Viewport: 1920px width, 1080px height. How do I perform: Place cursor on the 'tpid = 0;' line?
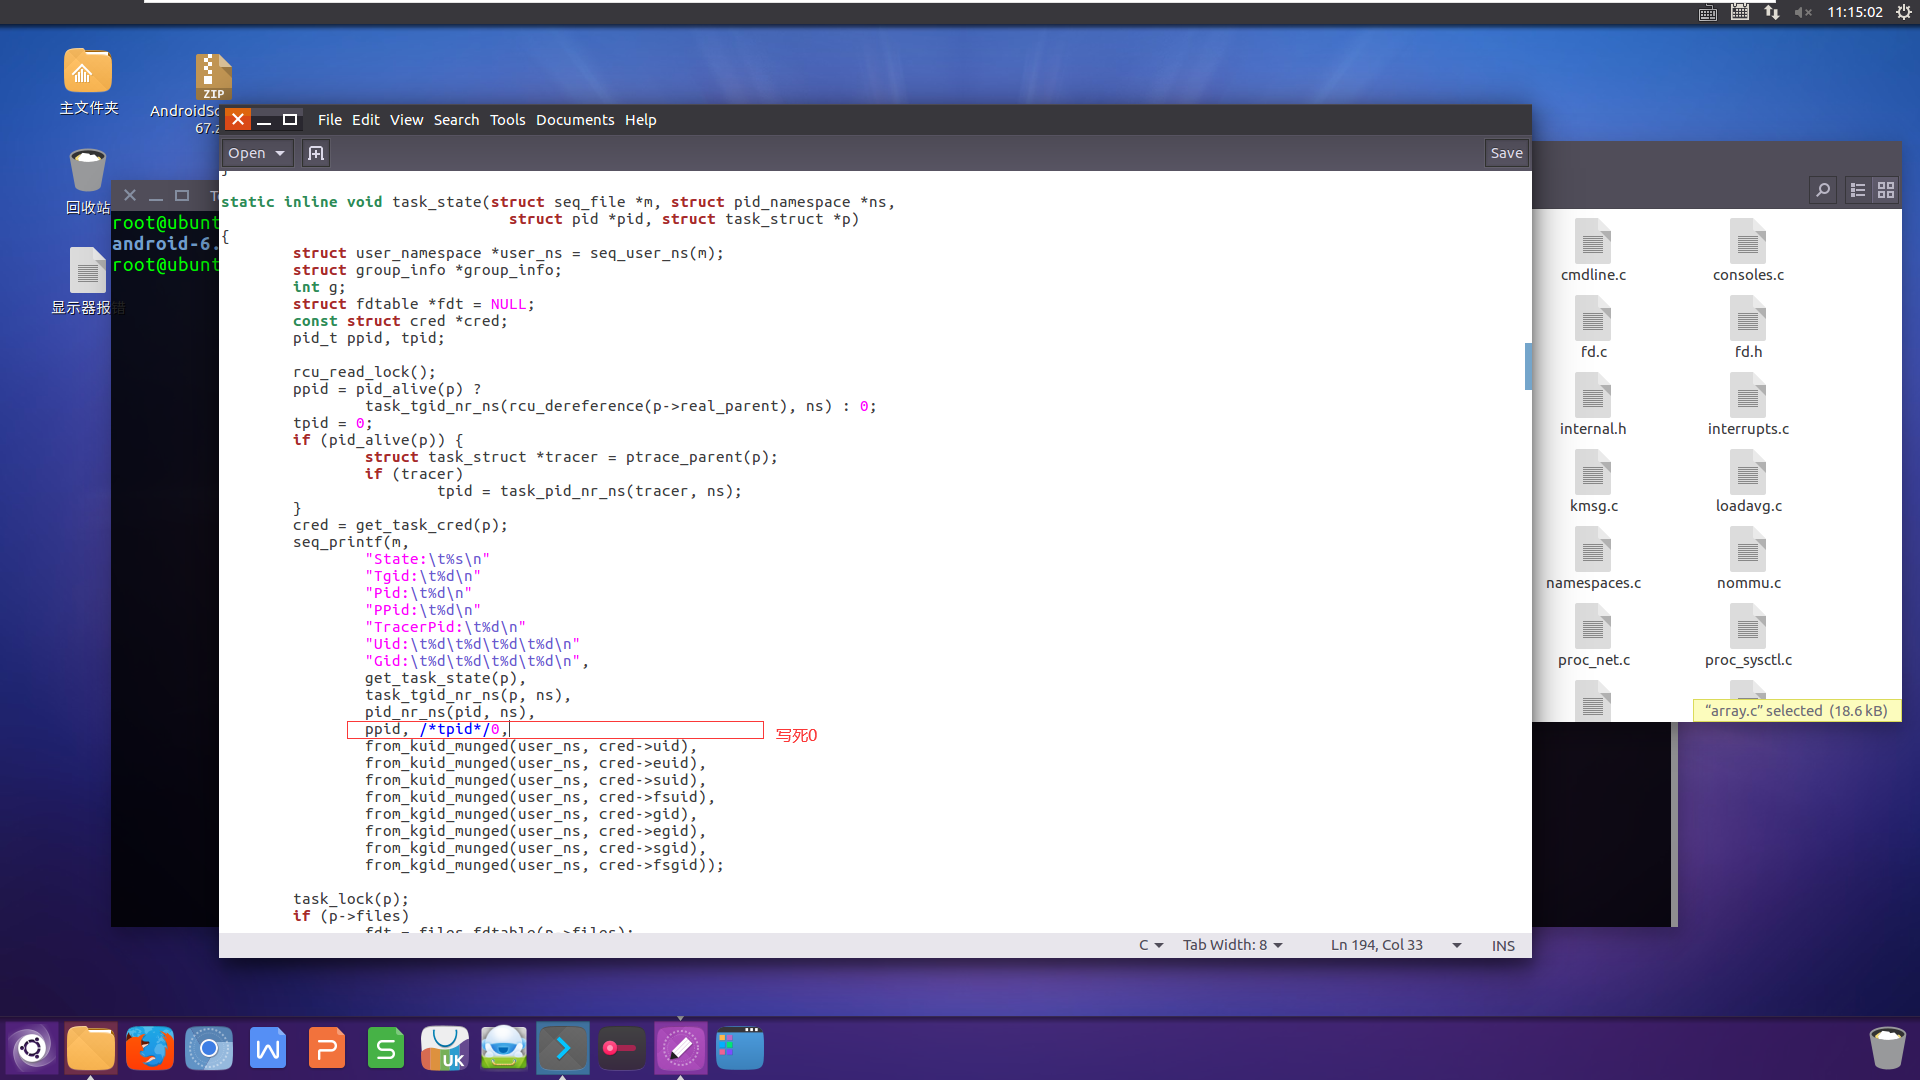(x=333, y=423)
